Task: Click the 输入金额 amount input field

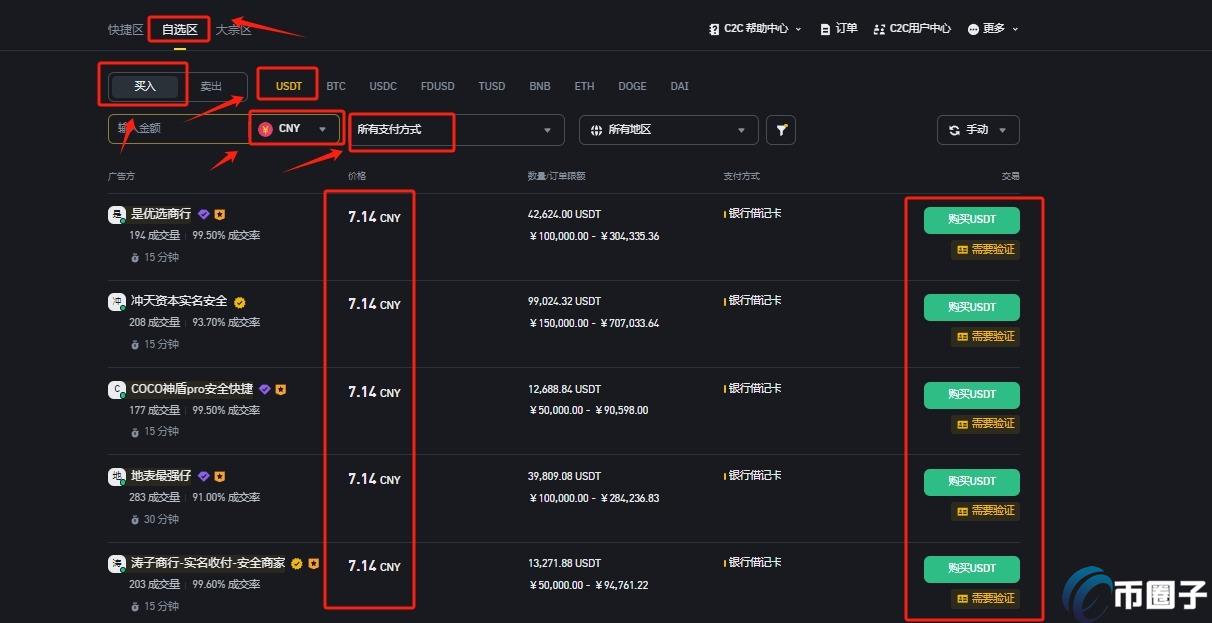Action: click(x=180, y=129)
